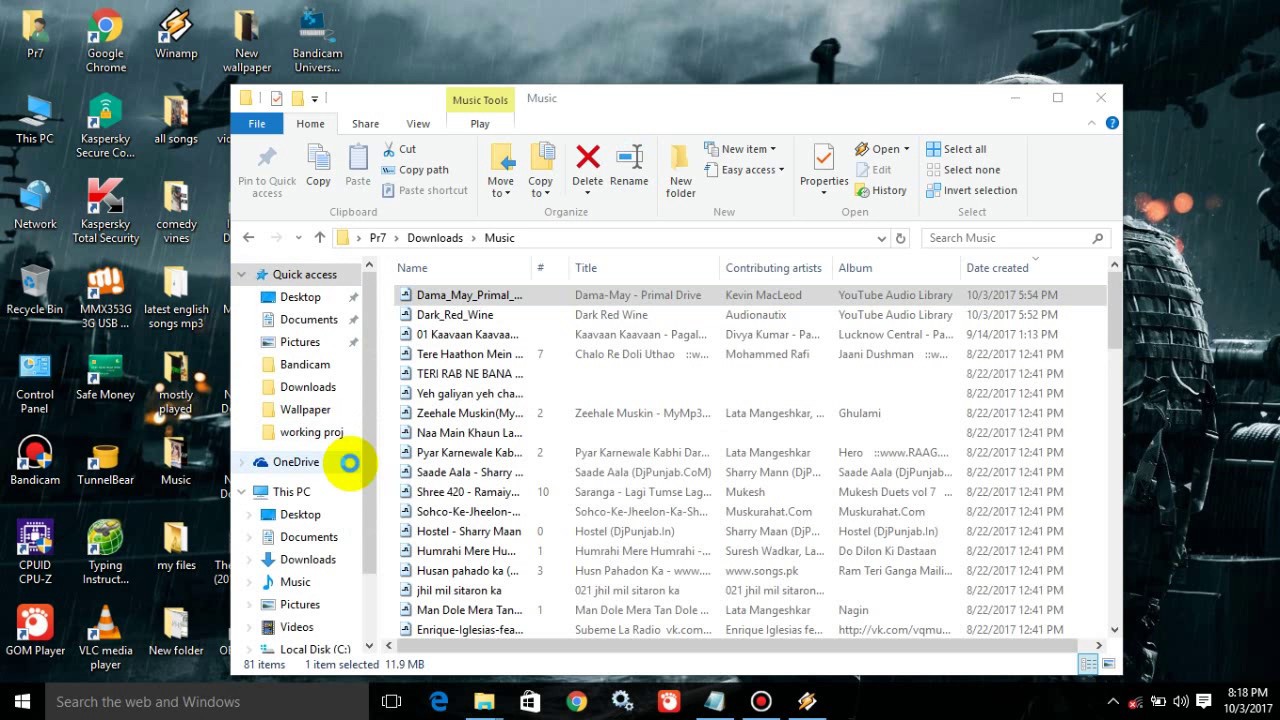1280x720 pixels.
Task: Click Select all in ribbon
Action: 957,149
